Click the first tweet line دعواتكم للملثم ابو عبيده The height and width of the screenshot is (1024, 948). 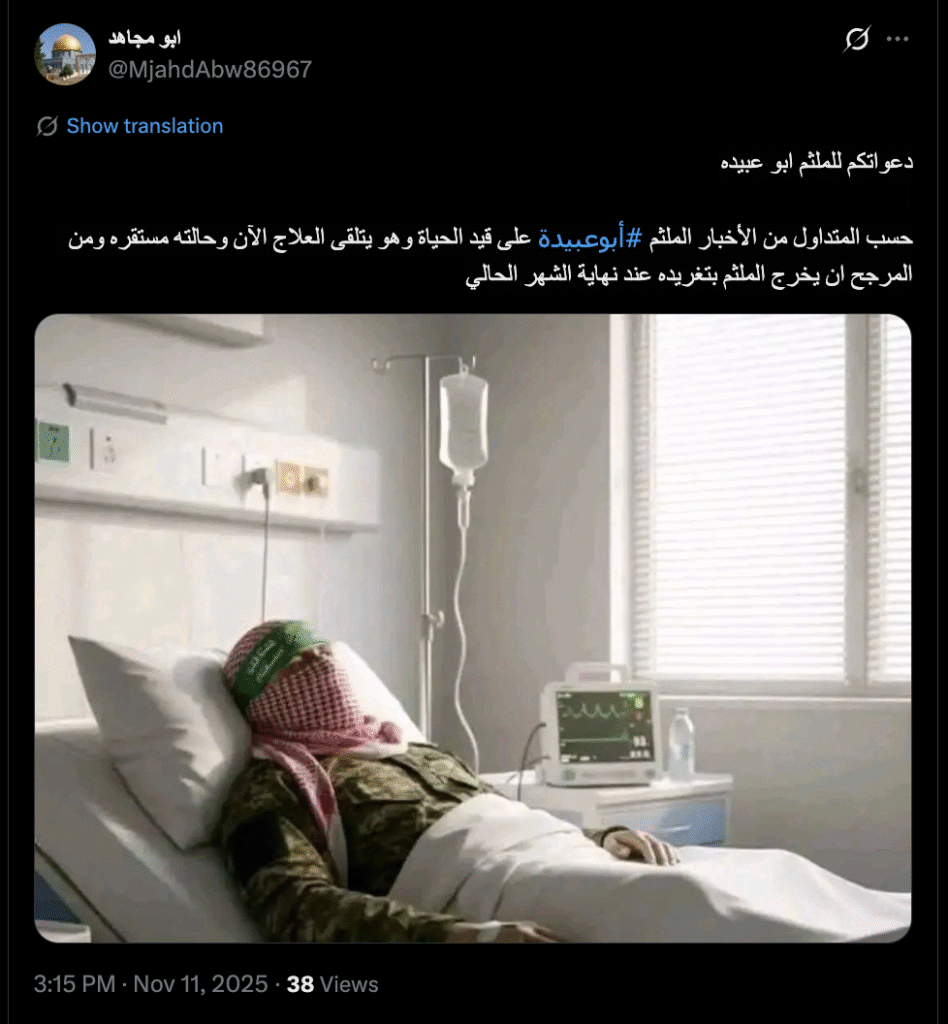point(816,162)
